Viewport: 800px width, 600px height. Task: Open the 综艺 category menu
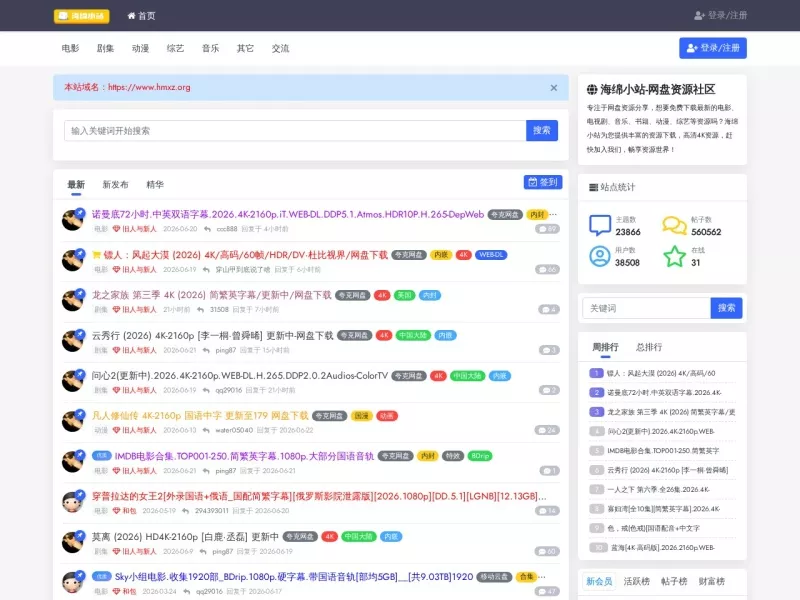tap(175, 48)
